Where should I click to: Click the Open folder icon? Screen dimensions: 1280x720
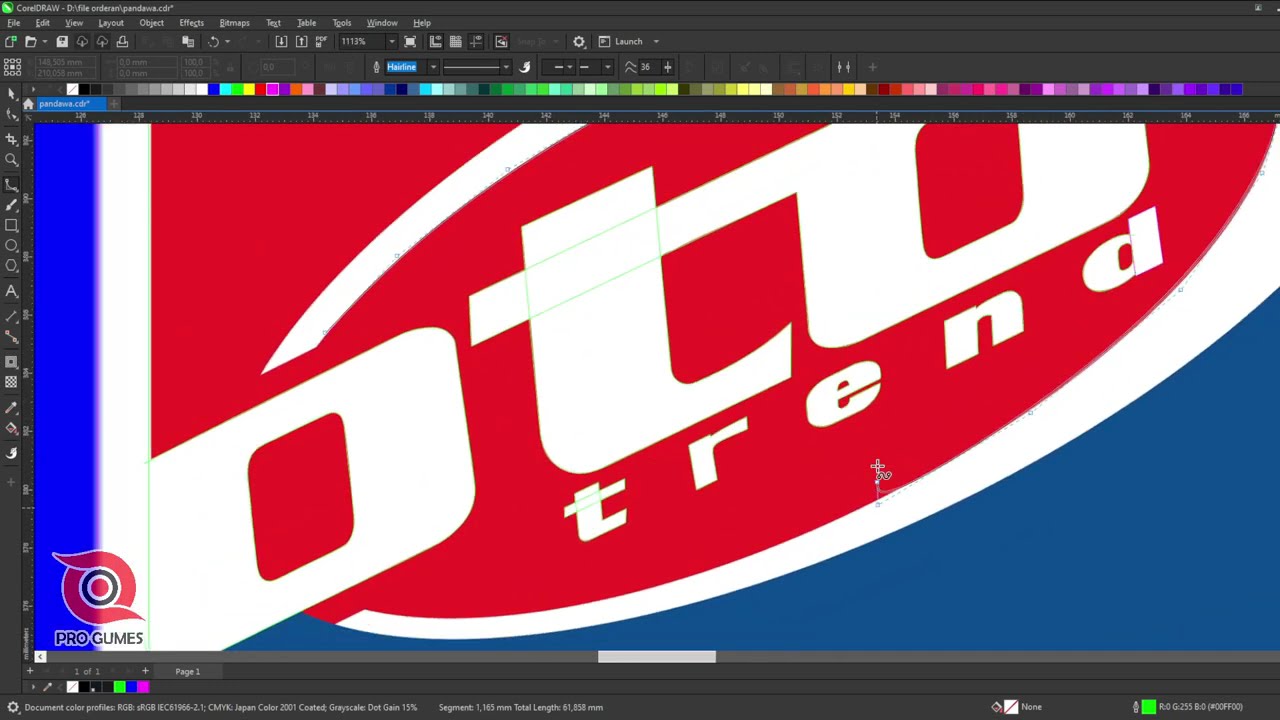(x=30, y=41)
